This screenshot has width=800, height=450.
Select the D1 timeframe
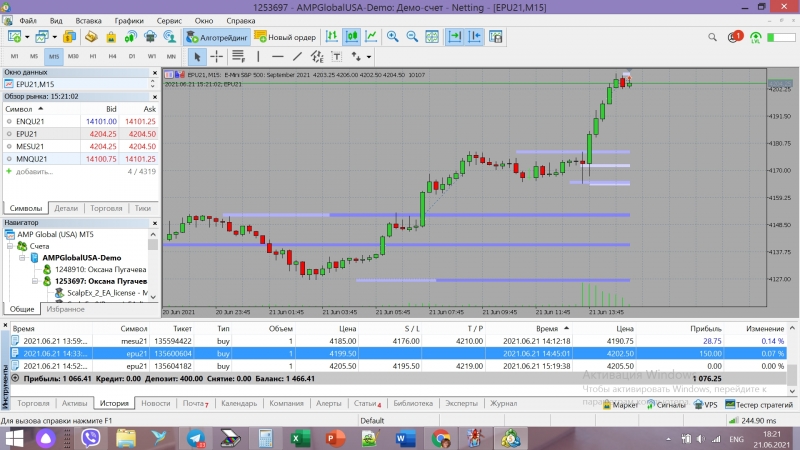[132, 56]
